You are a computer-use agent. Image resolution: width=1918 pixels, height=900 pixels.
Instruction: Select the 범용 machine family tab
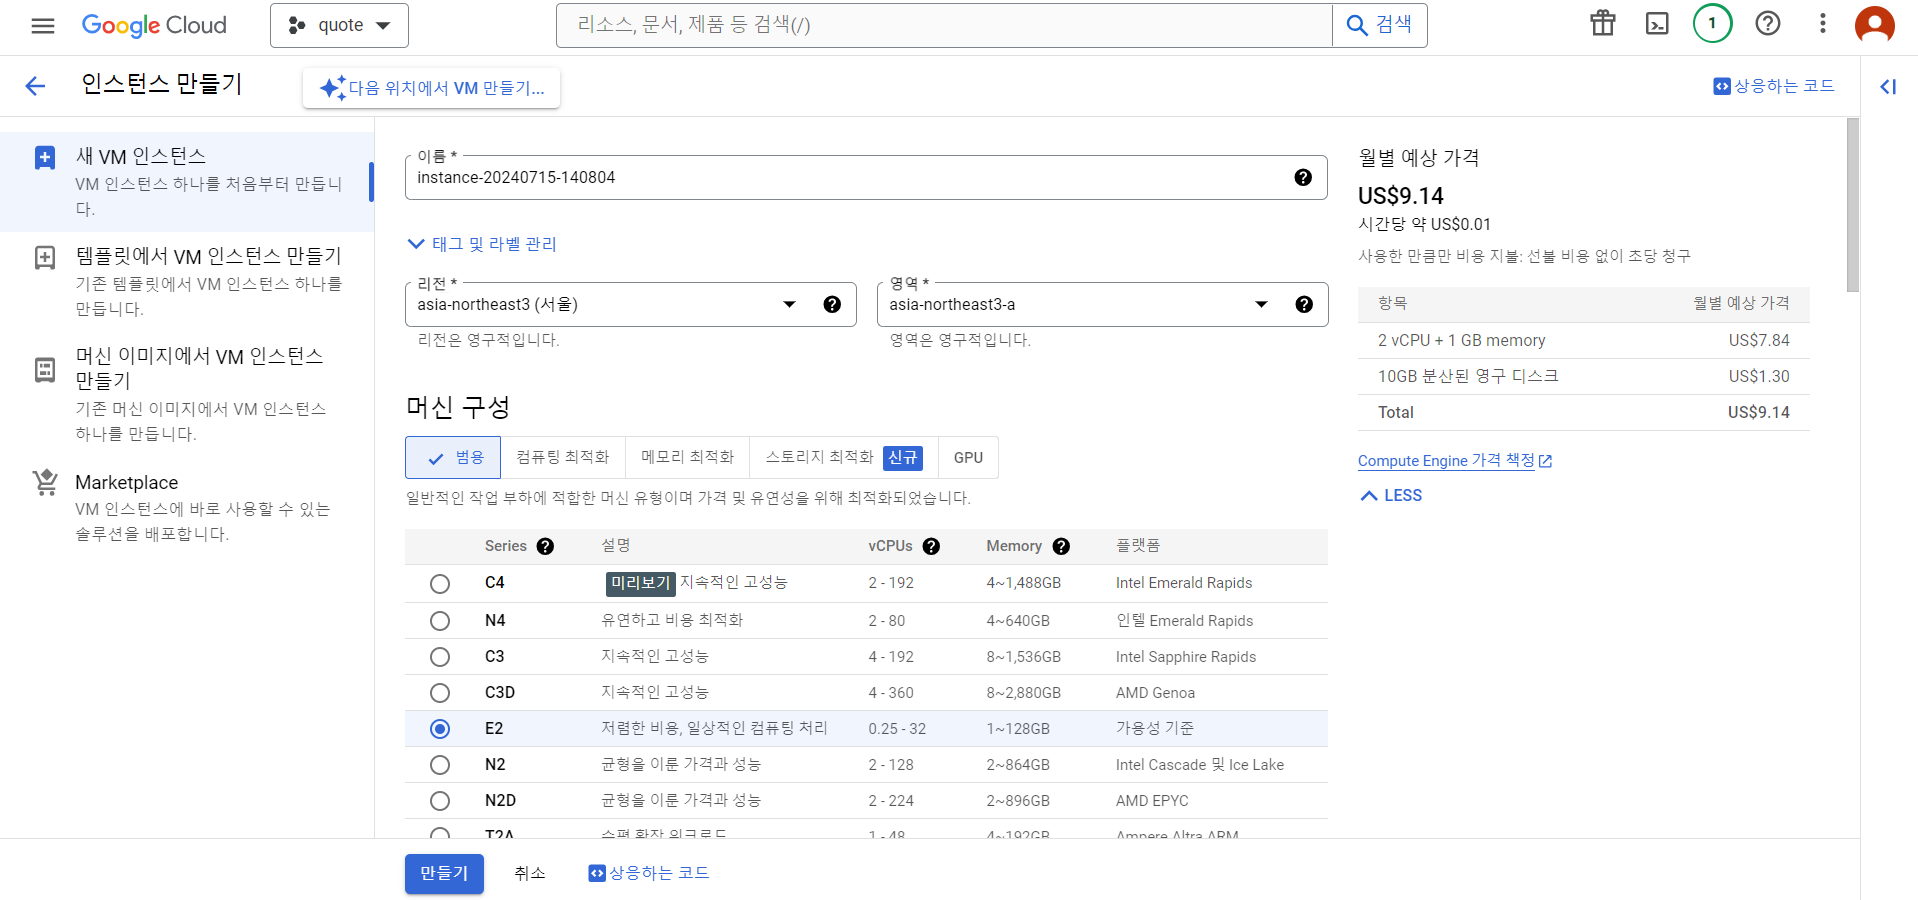click(x=453, y=458)
